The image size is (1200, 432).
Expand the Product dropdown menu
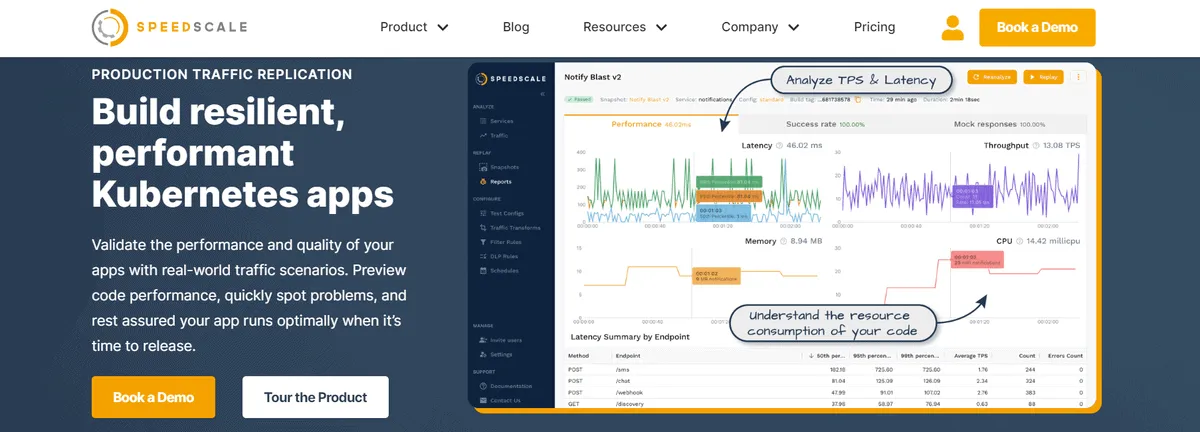(x=414, y=28)
